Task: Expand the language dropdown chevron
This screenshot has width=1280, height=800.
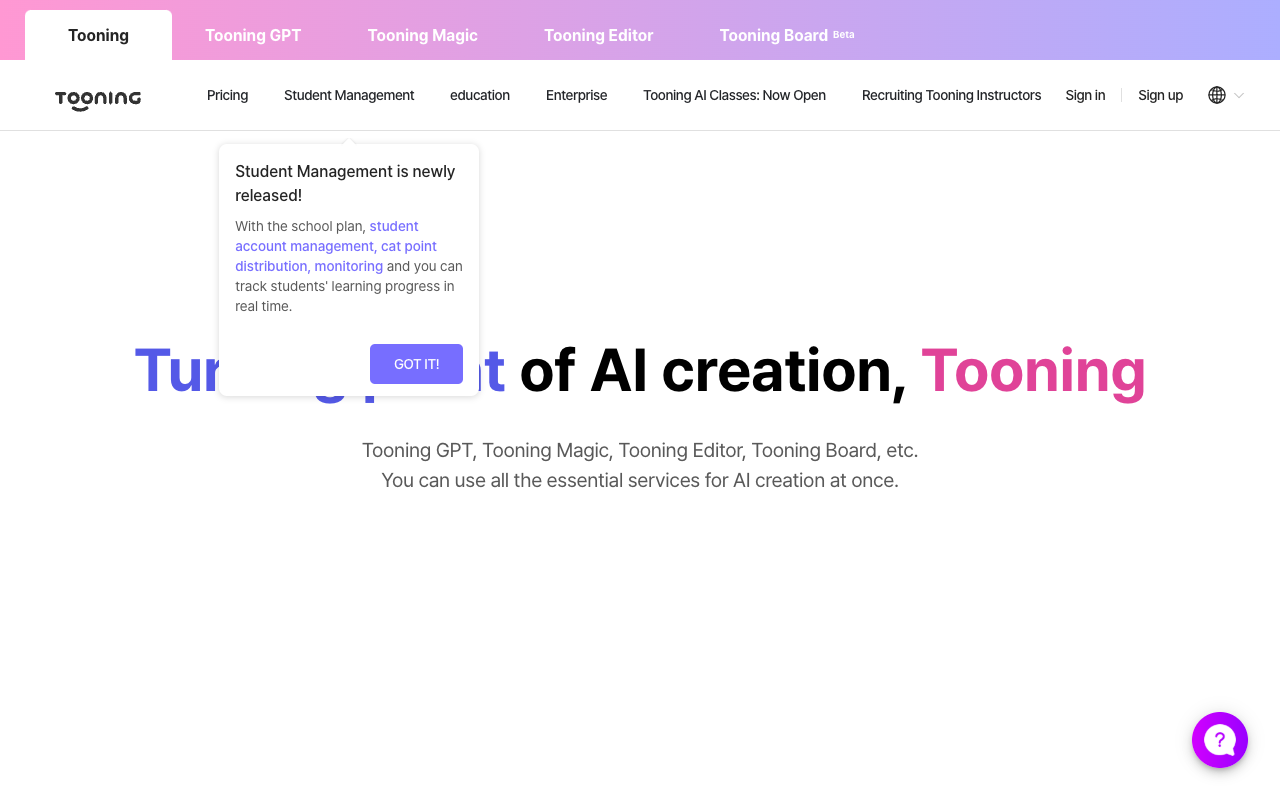Action: [x=1239, y=95]
